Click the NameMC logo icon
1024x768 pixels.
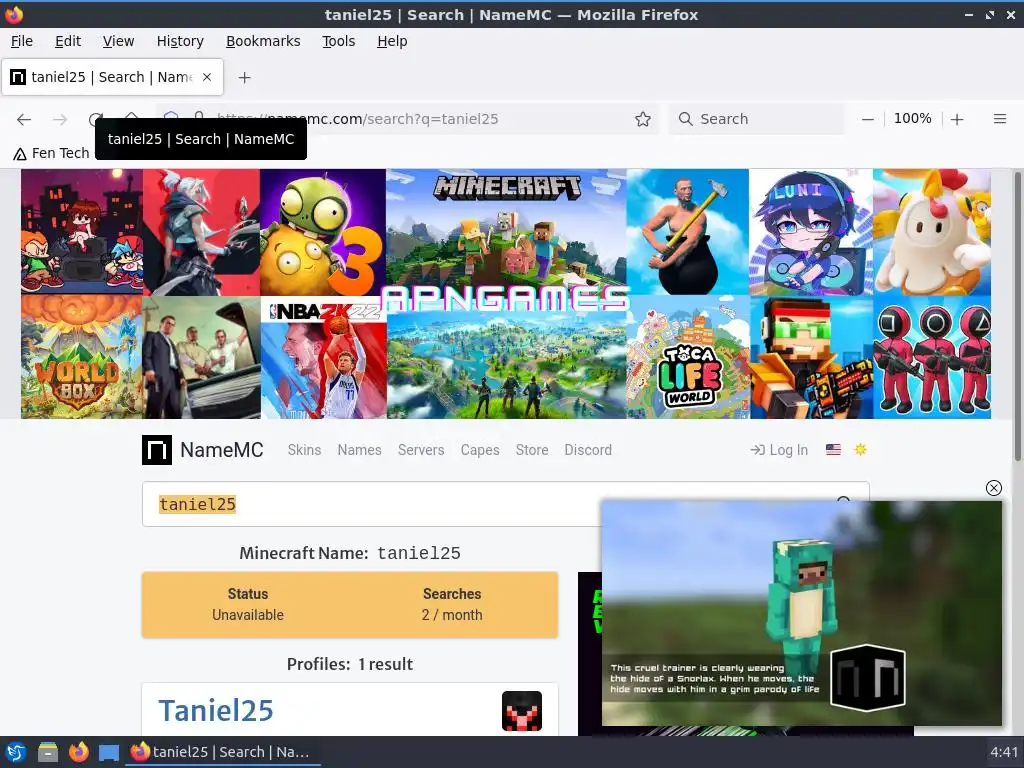click(157, 450)
